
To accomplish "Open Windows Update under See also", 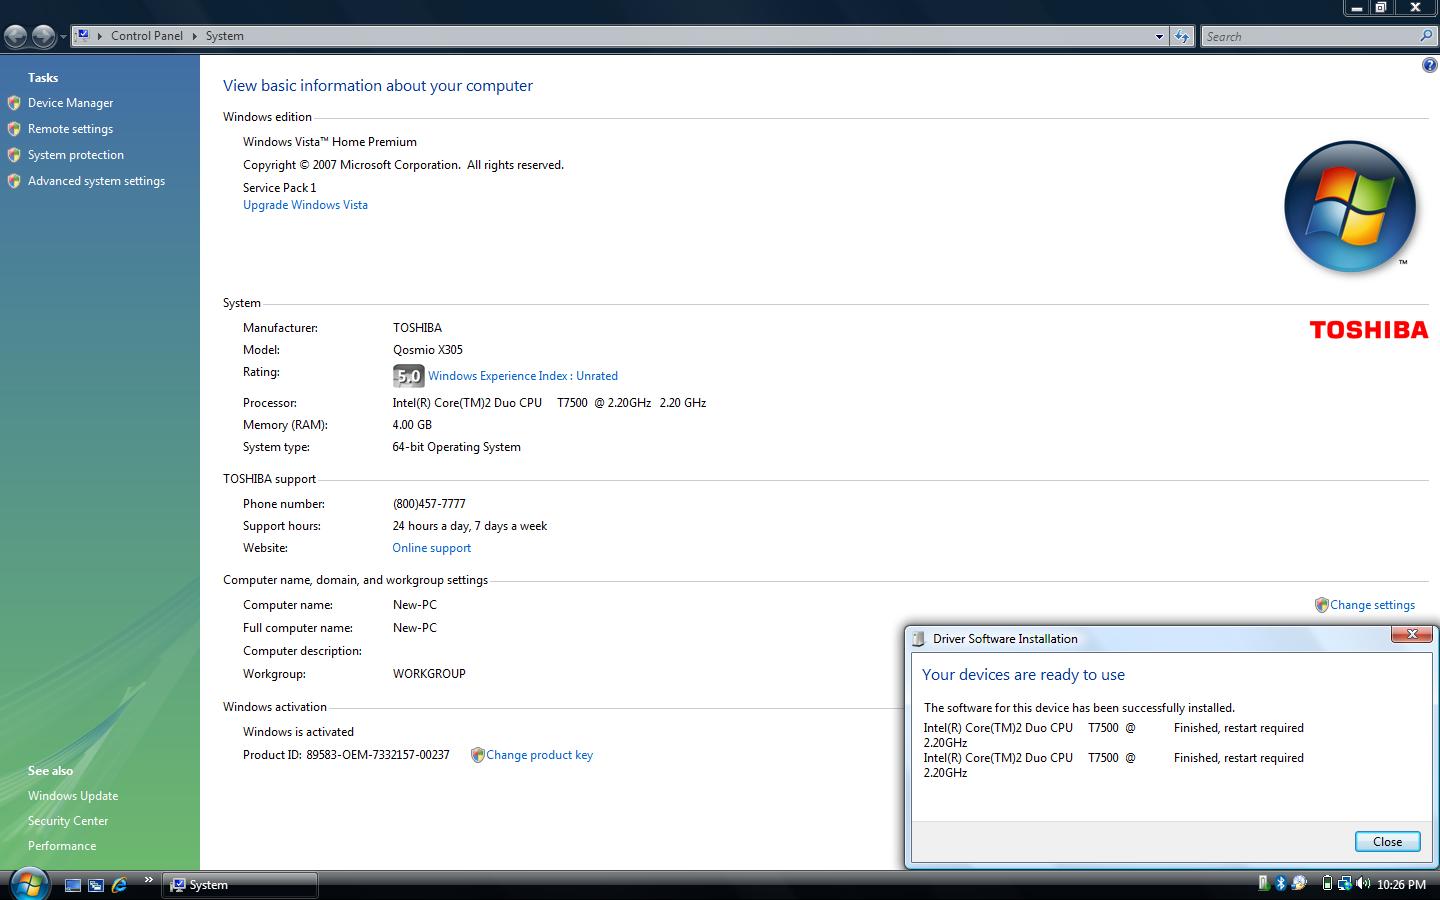I will tap(73, 796).
